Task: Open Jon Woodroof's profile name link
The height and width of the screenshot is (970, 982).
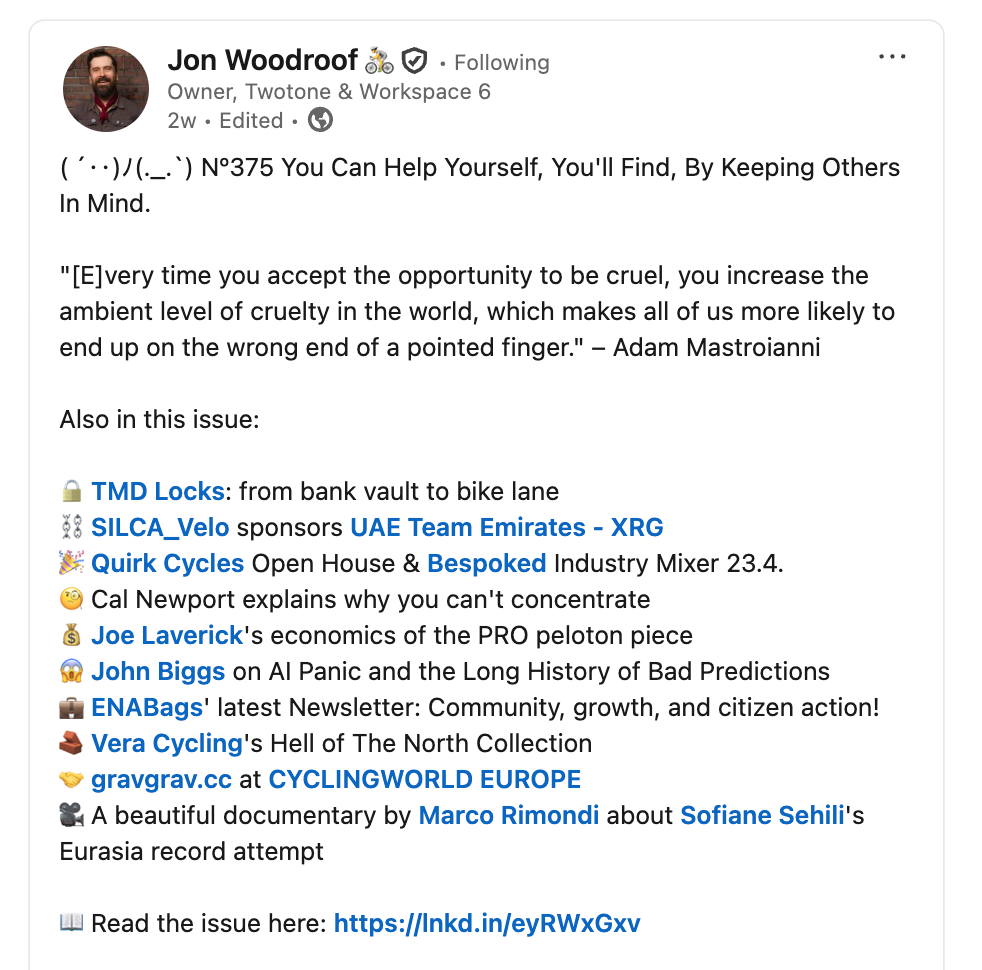Action: tap(262, 61)
